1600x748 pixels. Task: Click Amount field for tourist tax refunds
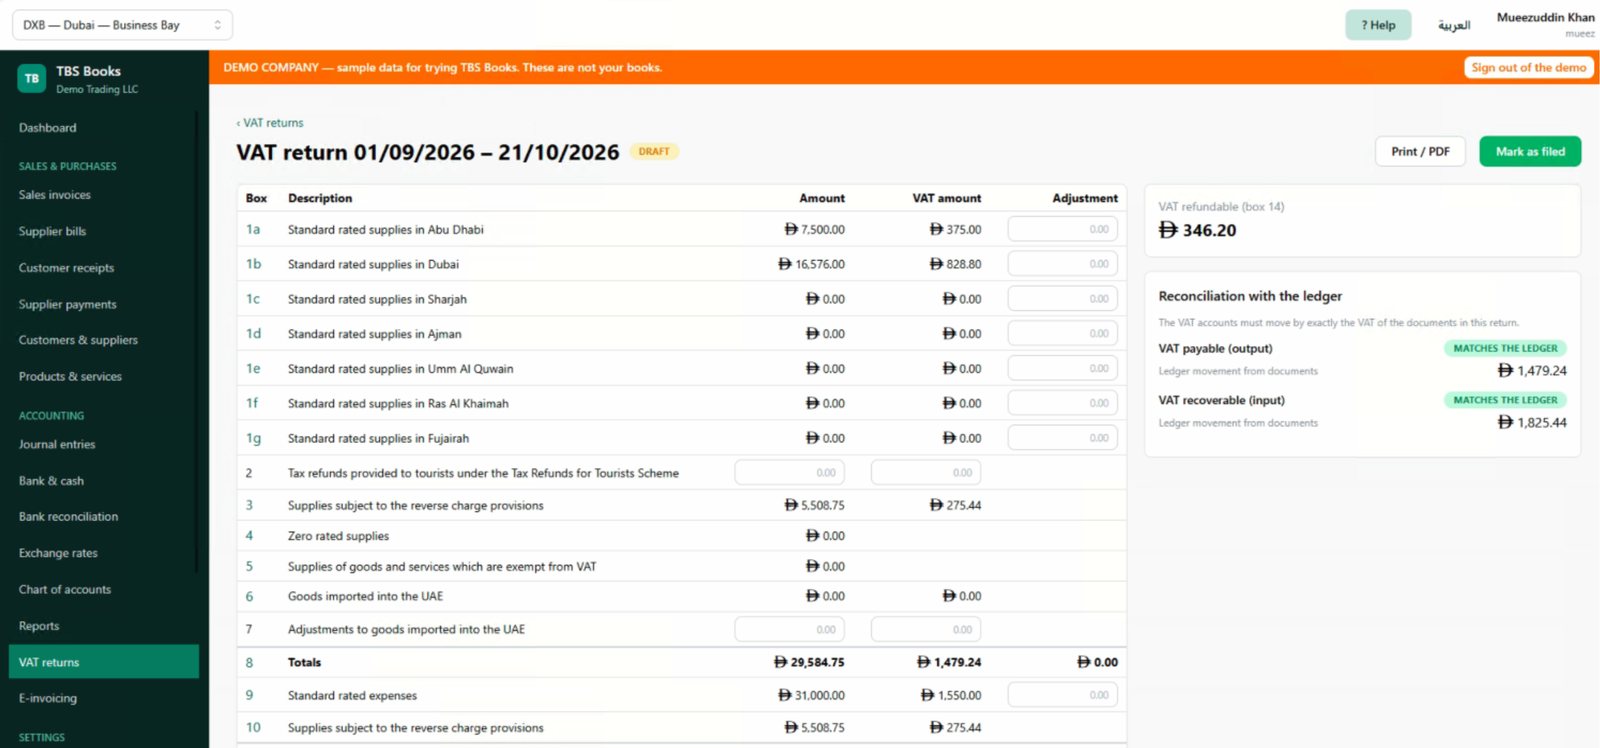[x=790, y=473]
